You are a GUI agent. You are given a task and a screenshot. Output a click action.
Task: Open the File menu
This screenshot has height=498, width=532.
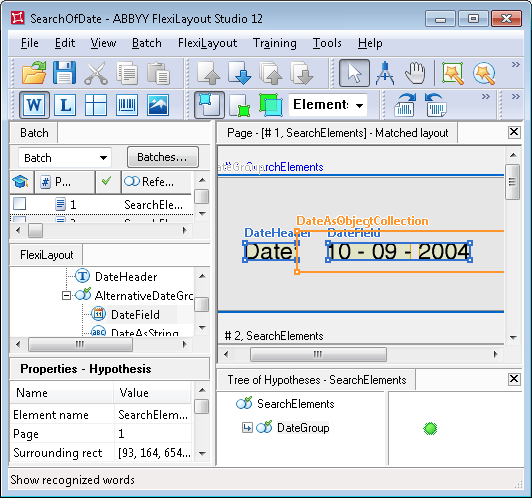point(30,43)
